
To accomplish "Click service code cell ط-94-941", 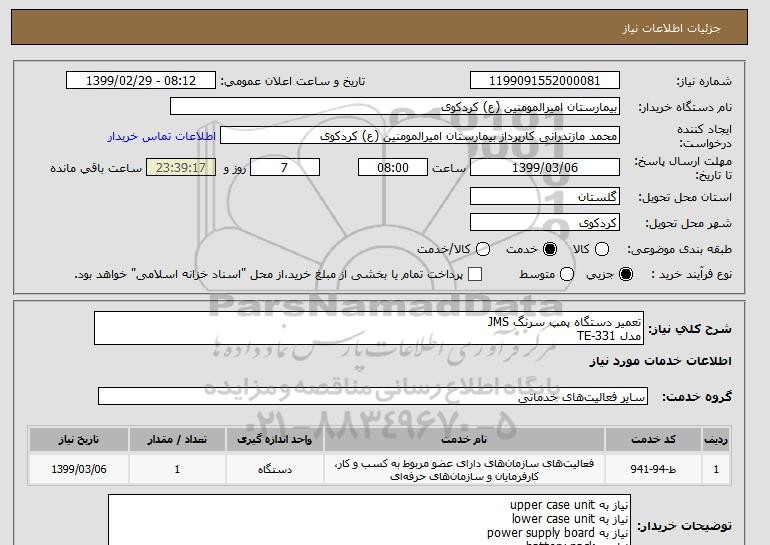I will [653, 469].
